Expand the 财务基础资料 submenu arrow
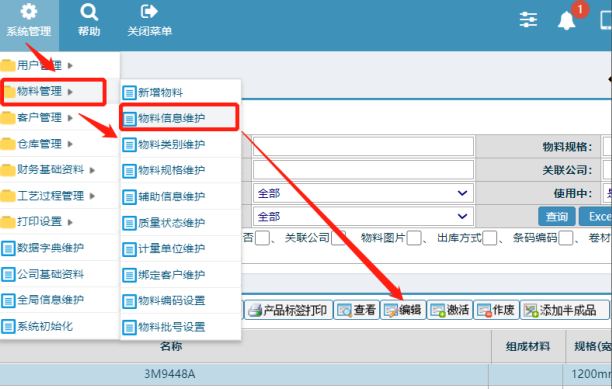612x389 pixels. pyautogui.click(x=92, y=170)
